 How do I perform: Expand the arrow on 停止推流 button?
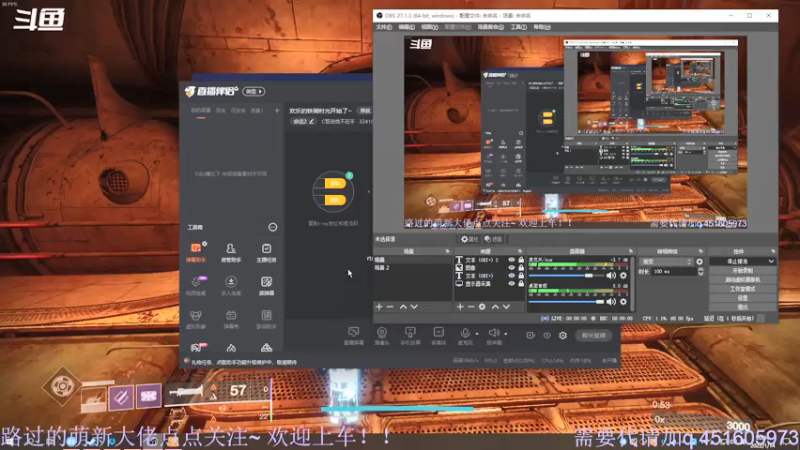[x=771, y=261]
